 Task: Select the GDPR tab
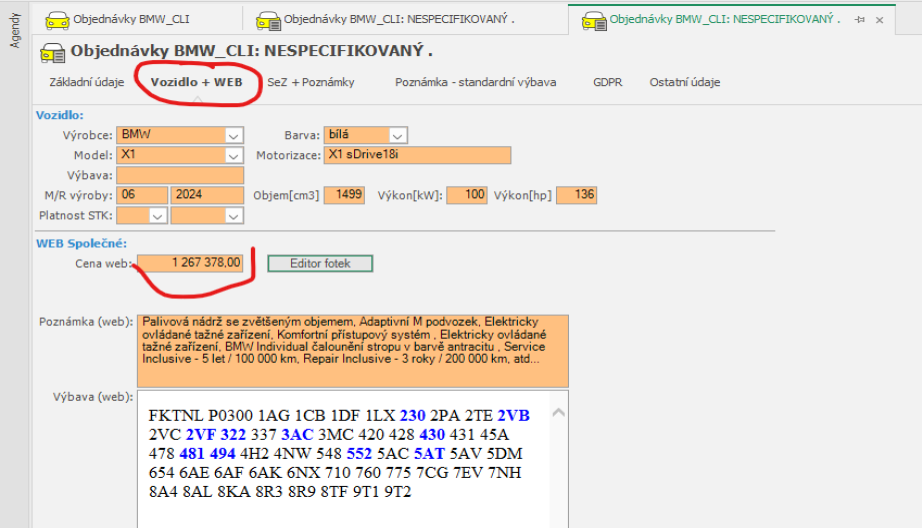click(607, 82)
